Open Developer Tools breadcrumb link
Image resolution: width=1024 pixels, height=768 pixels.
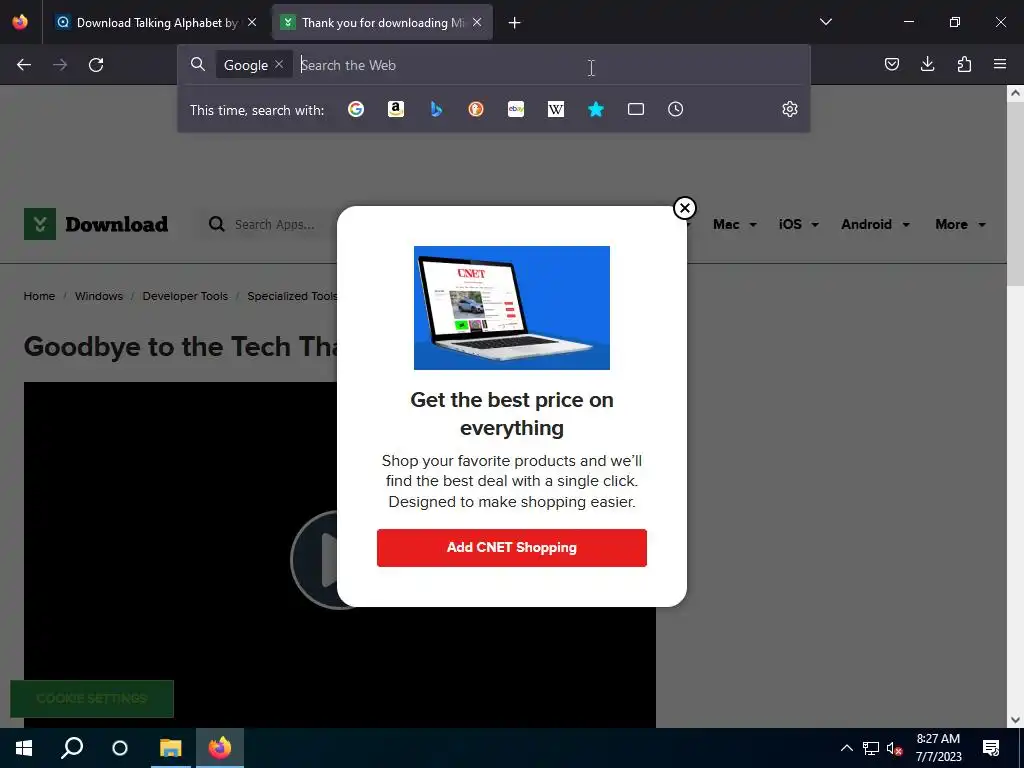(x=185, y=296)
